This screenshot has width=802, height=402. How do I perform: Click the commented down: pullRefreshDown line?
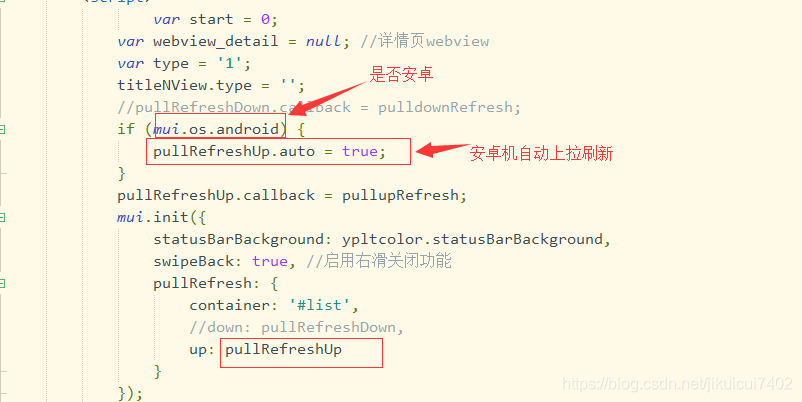(297, 327)
